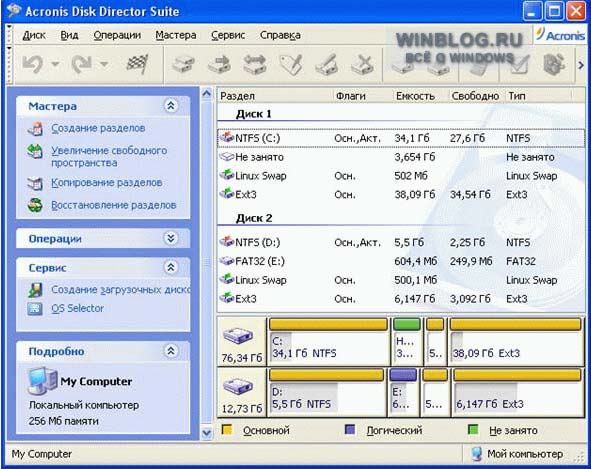Click the My Computer icon in Подробно
591x469 pixels.
point(42,381)
